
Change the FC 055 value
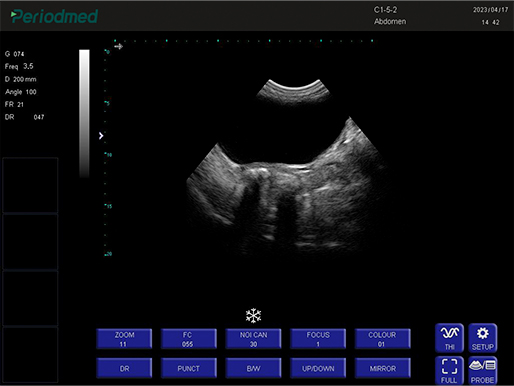tap(189, 339)
